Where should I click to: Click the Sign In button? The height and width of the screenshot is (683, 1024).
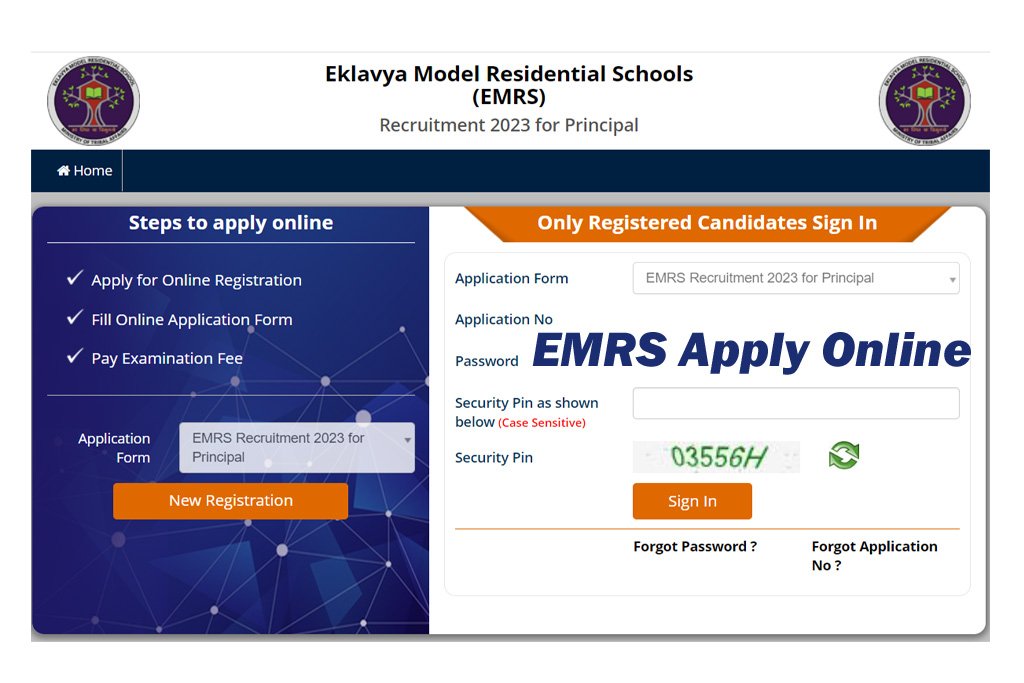(692, 501)
